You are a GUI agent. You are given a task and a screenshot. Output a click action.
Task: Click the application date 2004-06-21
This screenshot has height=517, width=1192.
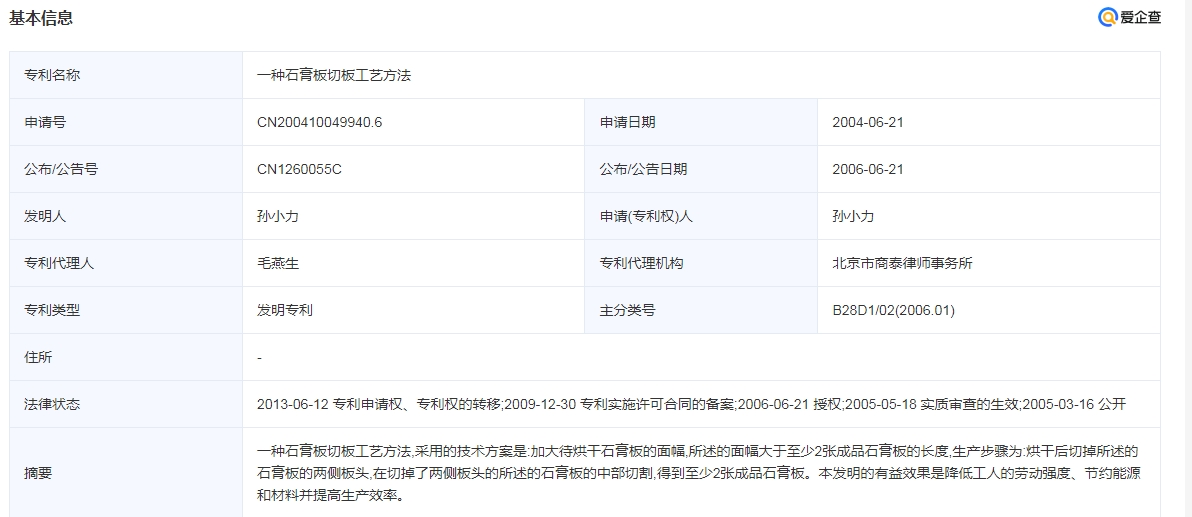tap(867, 122)
